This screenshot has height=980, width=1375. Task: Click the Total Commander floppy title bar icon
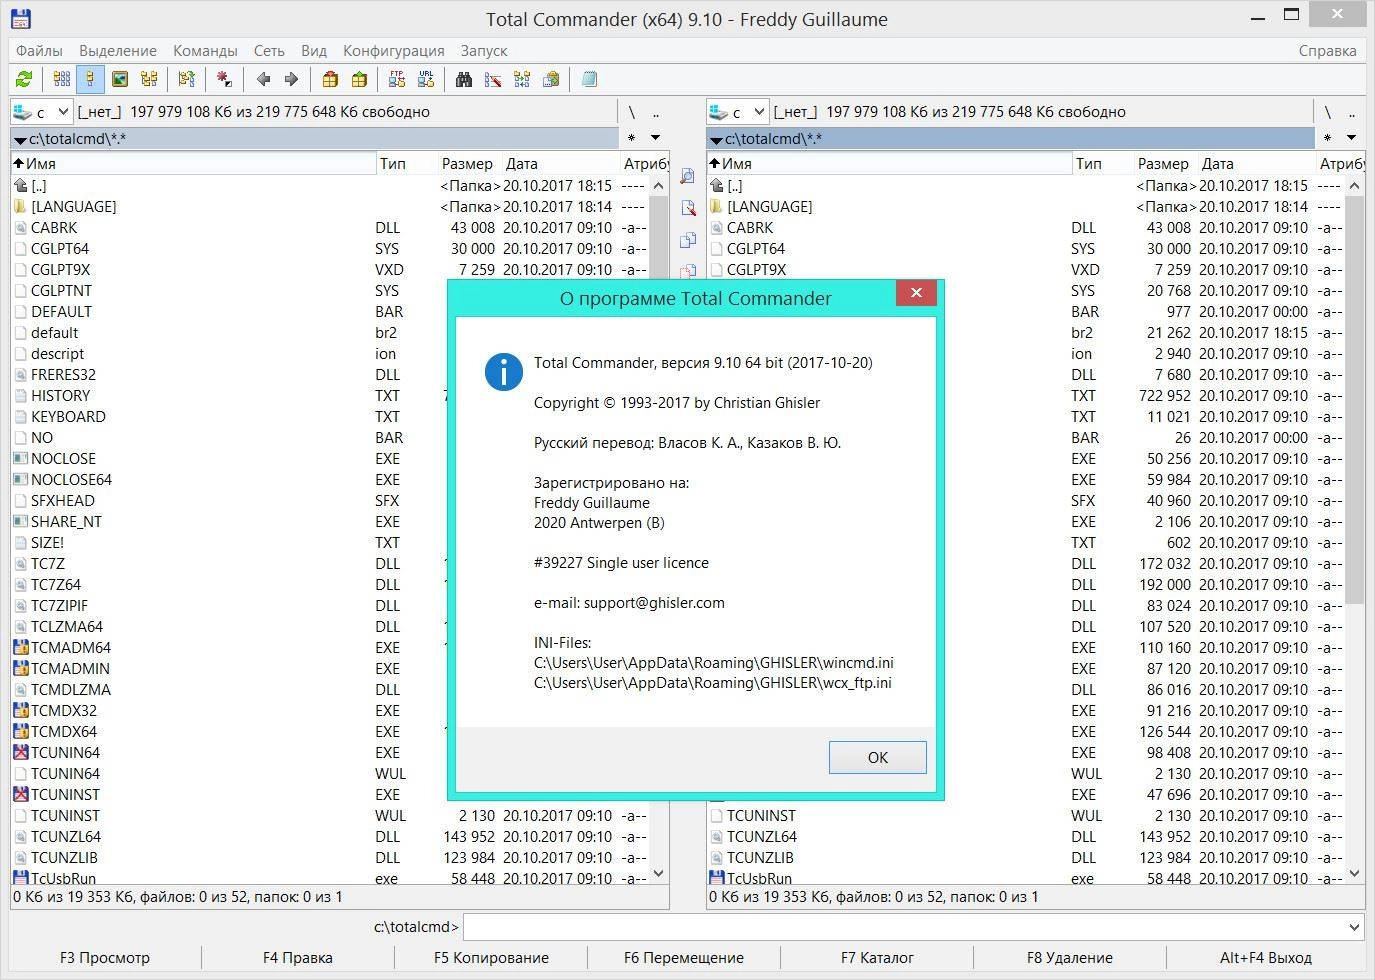20,18
